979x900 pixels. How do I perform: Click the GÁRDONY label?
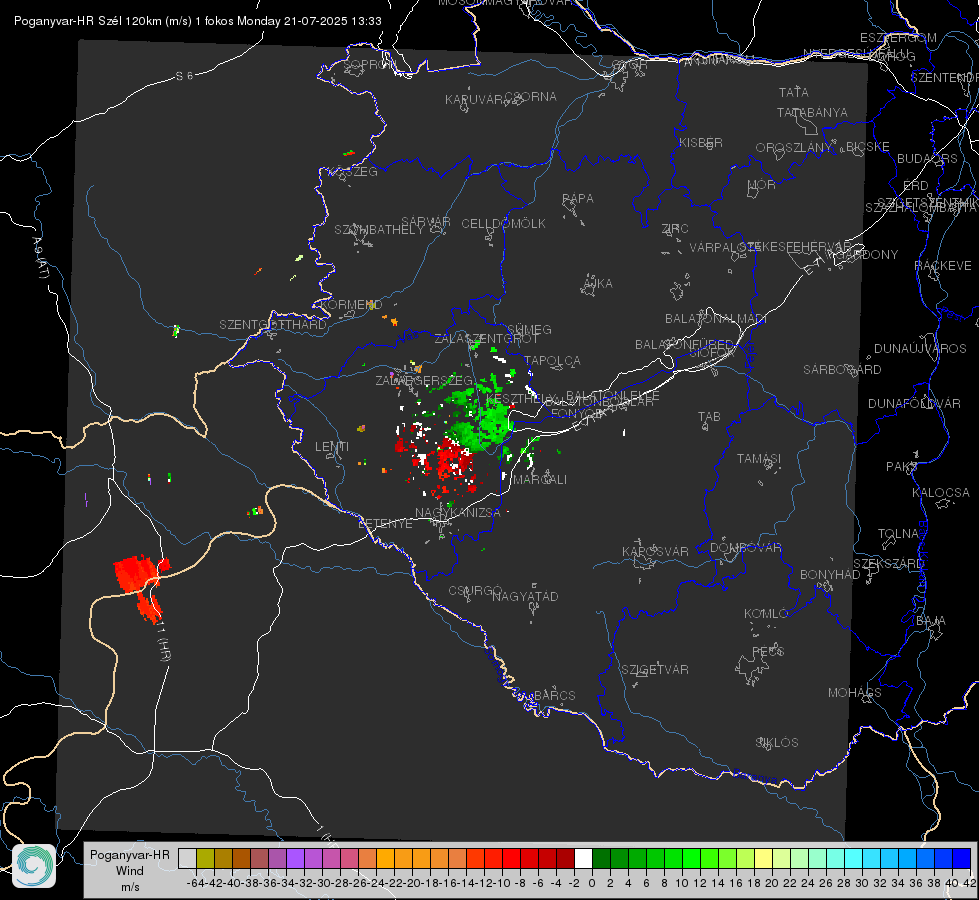point(868,255)
